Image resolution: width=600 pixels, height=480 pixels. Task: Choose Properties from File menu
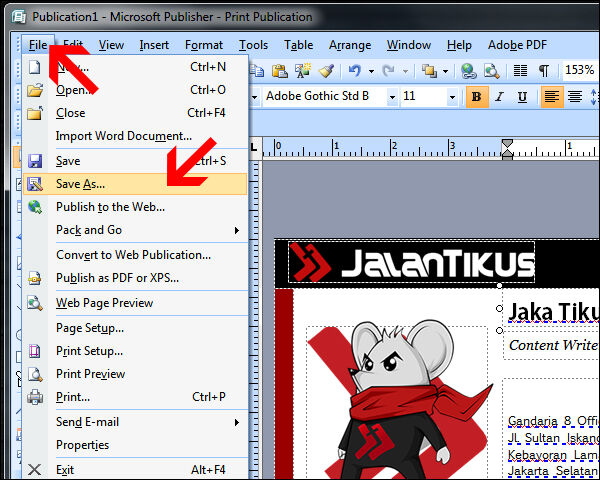(x=135, y=445)
